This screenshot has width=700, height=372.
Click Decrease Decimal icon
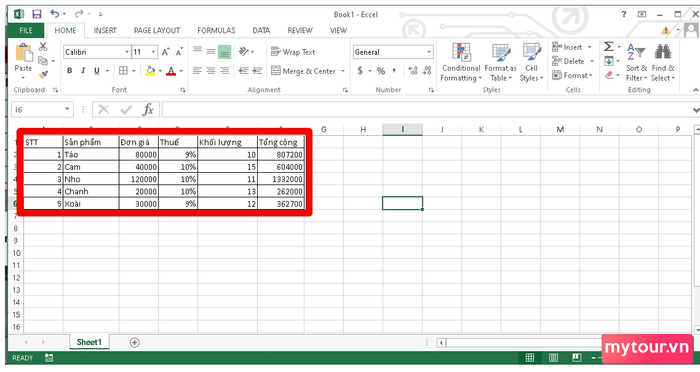[x=427, y=71]
